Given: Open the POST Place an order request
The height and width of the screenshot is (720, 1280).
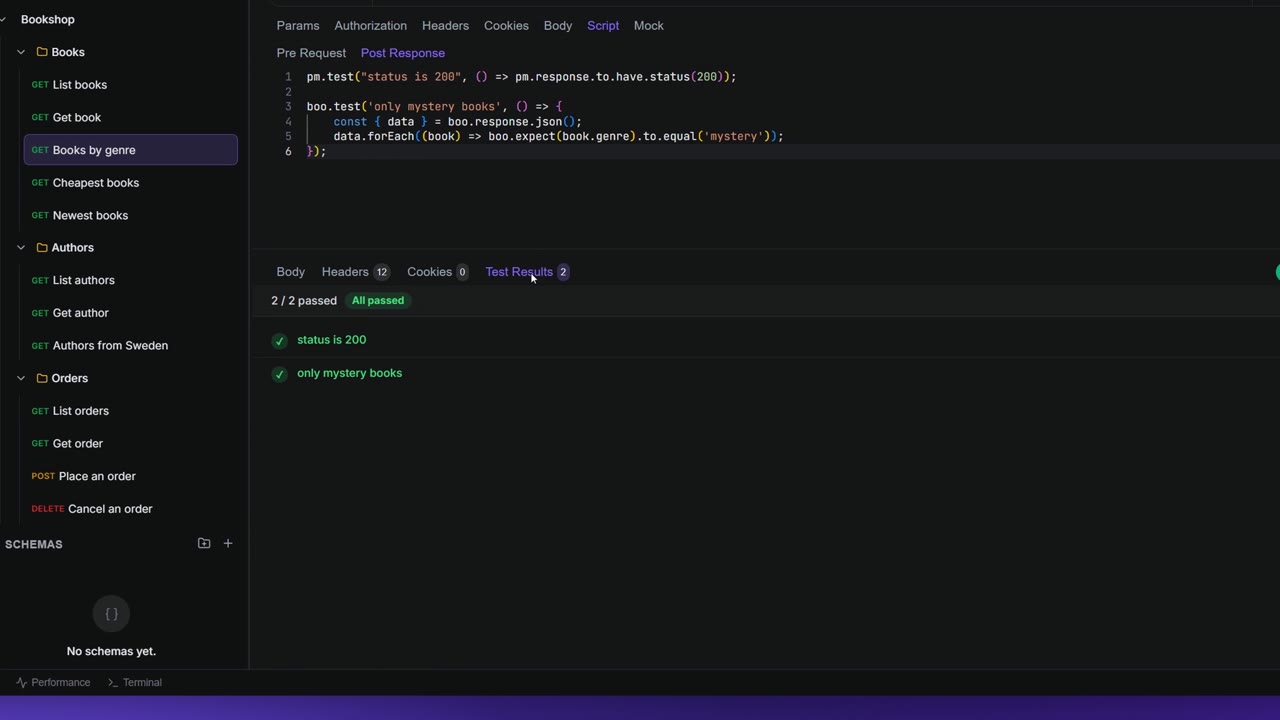Looking at the screenshot, I should [x=131, y=476].
